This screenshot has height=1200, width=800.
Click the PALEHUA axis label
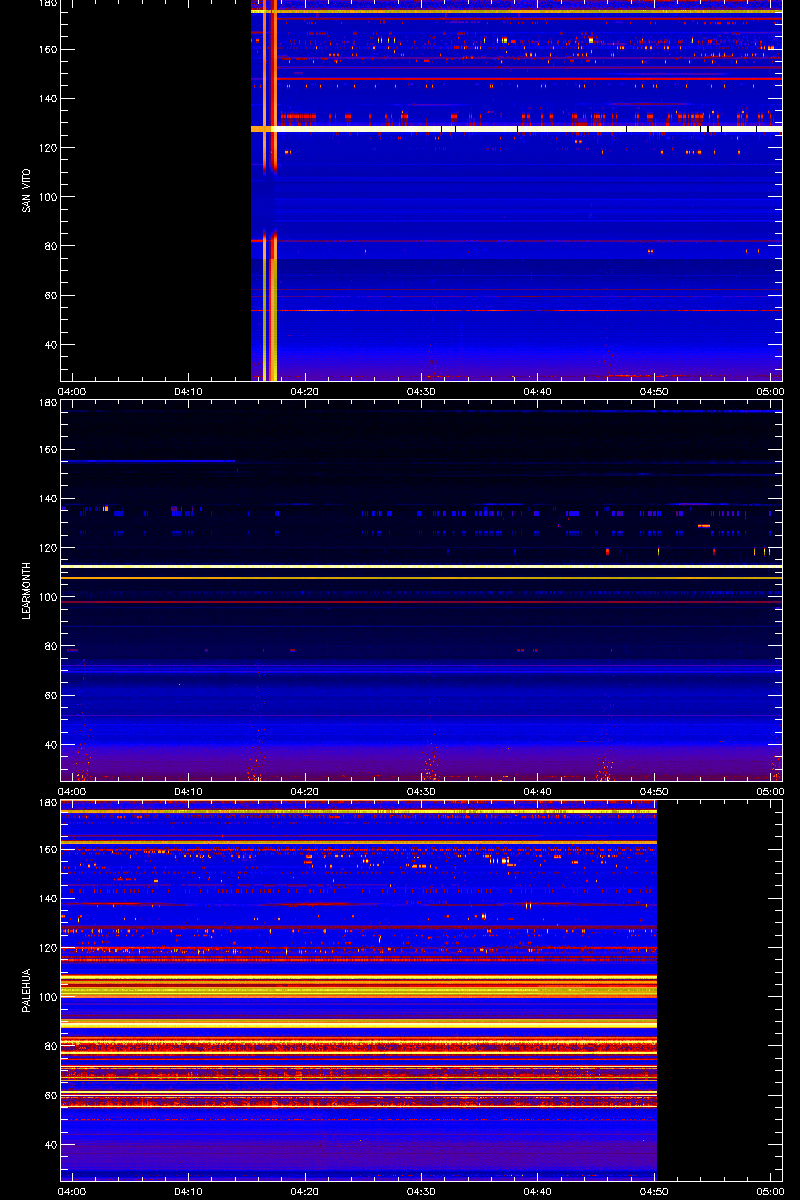pyautogui.click(x=25, y=990)
